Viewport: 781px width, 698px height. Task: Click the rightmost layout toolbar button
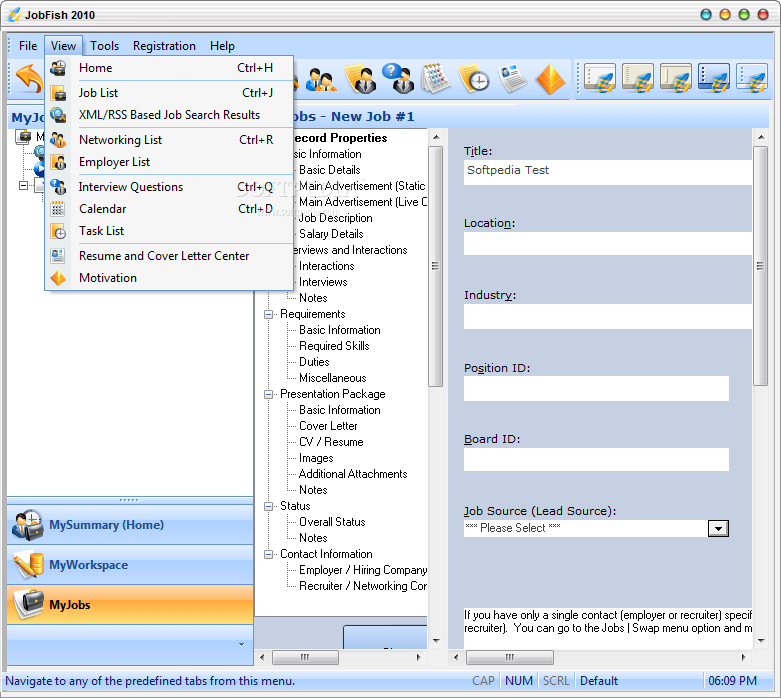(752, 78)
